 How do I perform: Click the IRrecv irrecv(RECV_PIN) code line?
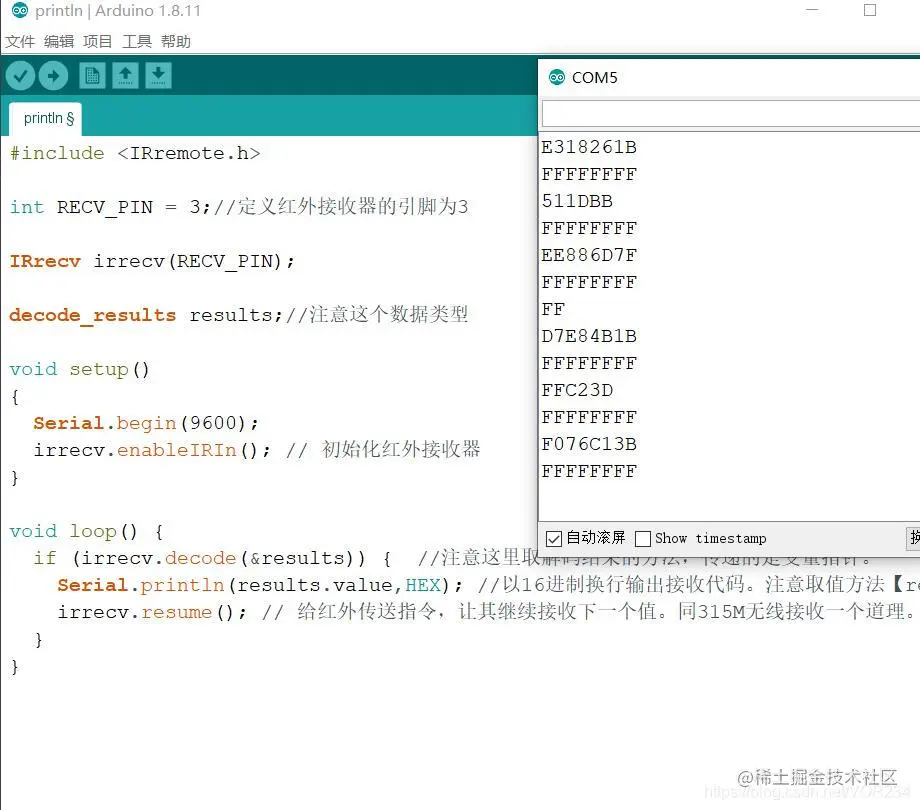[x=152, y=261]
